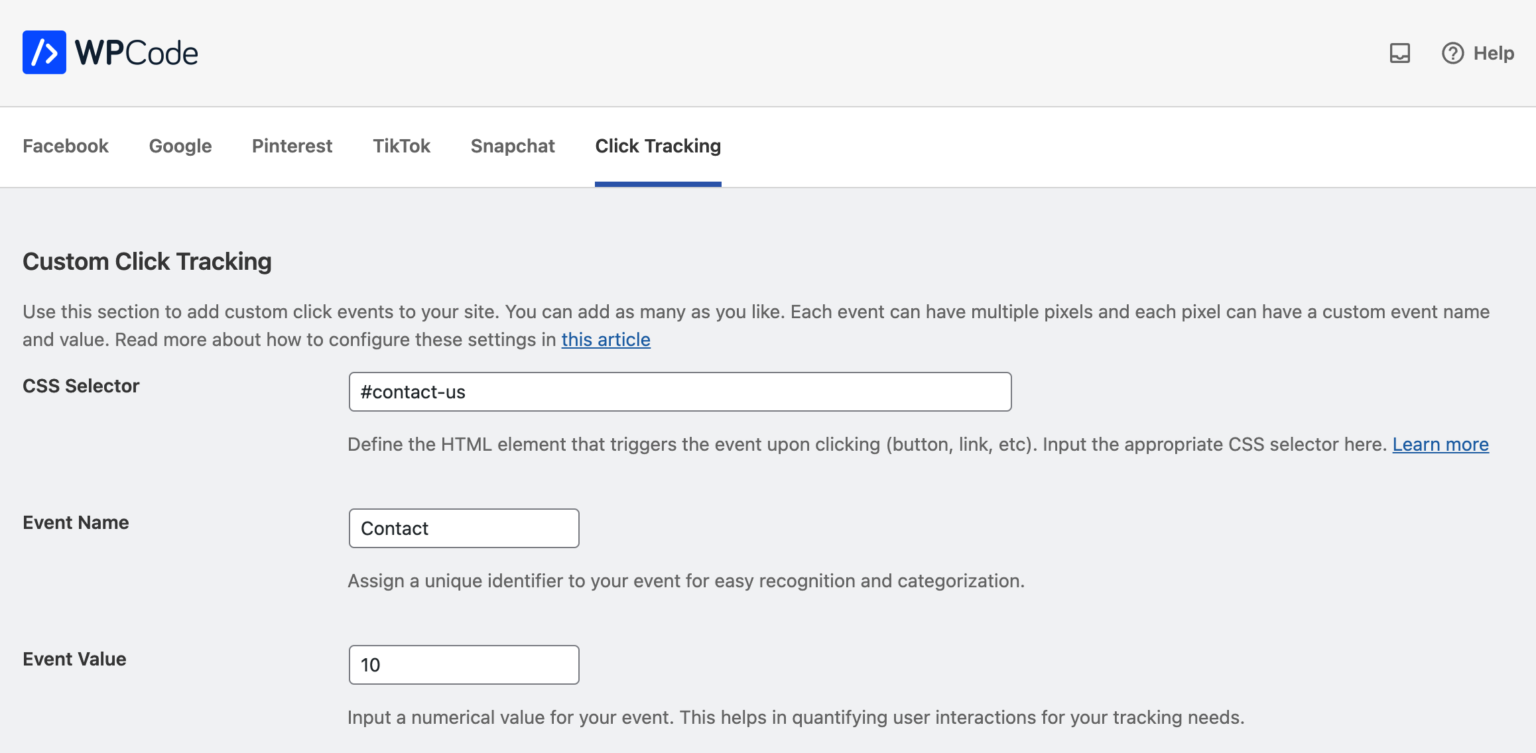Click the "Learn more" link for CSS selectors
1536x753 pixels.
click(x=1440, y=444)
